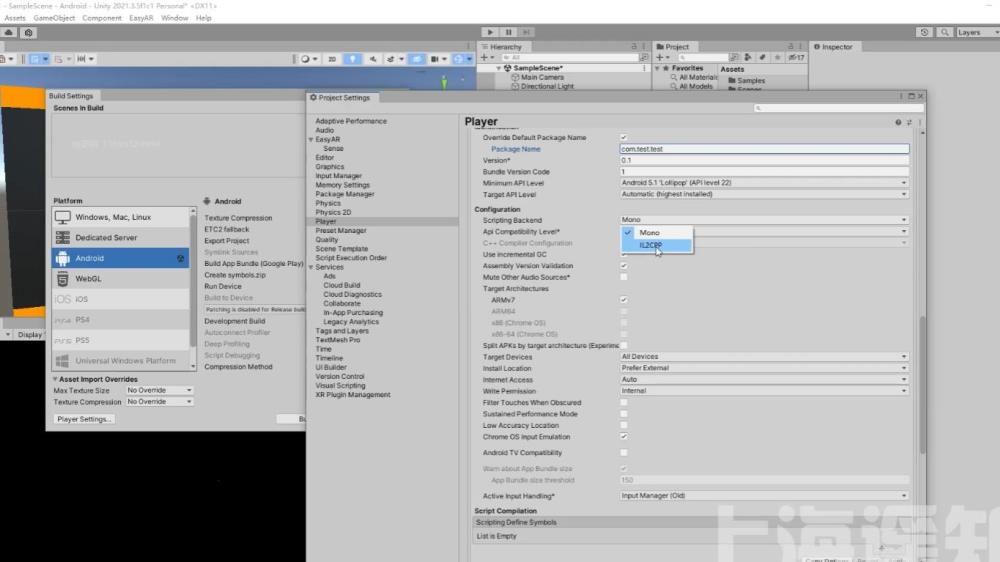This screenshot has height=562, width=1000.
Task: Open the GameObject menu
Action: (54, 18)
